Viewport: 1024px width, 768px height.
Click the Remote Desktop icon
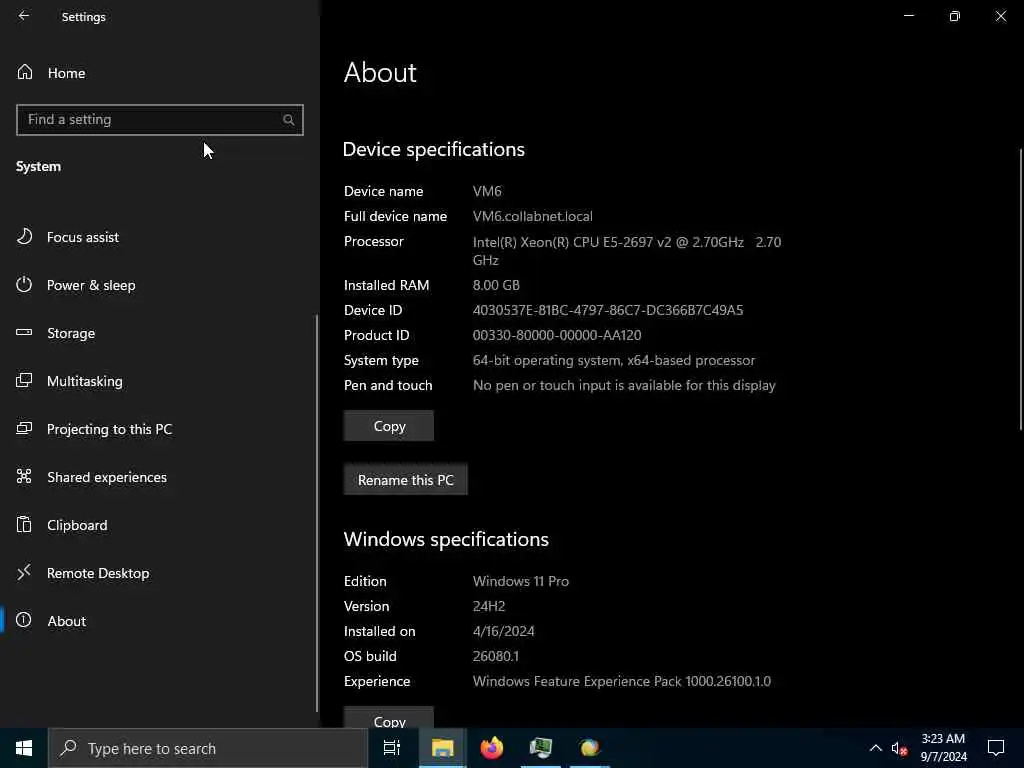pos(24,572)
